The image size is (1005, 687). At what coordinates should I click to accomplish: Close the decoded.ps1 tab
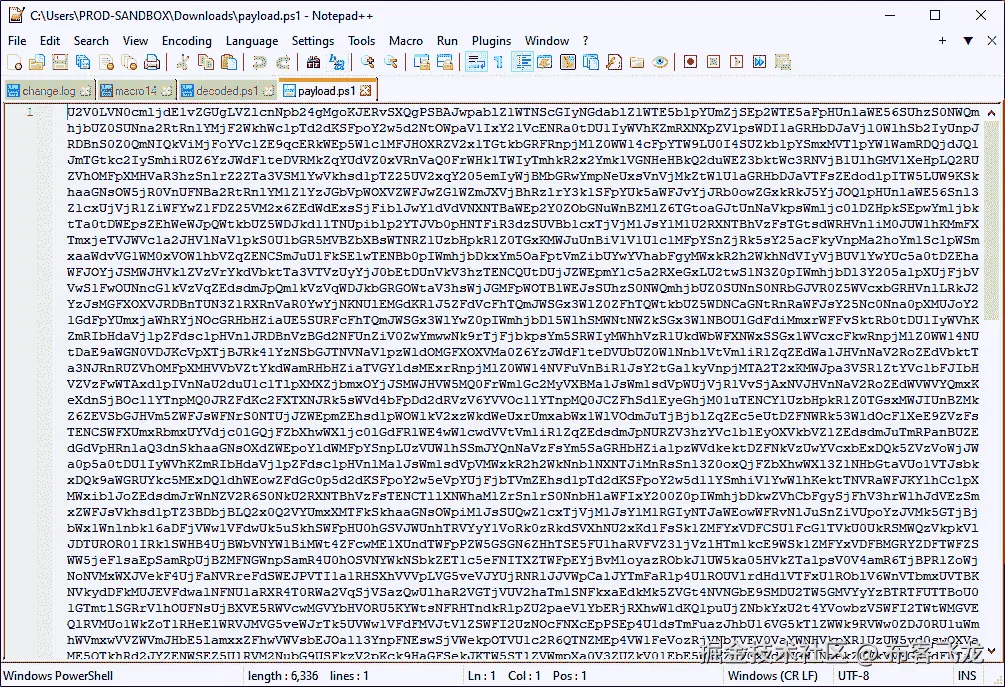click(269, 91)
